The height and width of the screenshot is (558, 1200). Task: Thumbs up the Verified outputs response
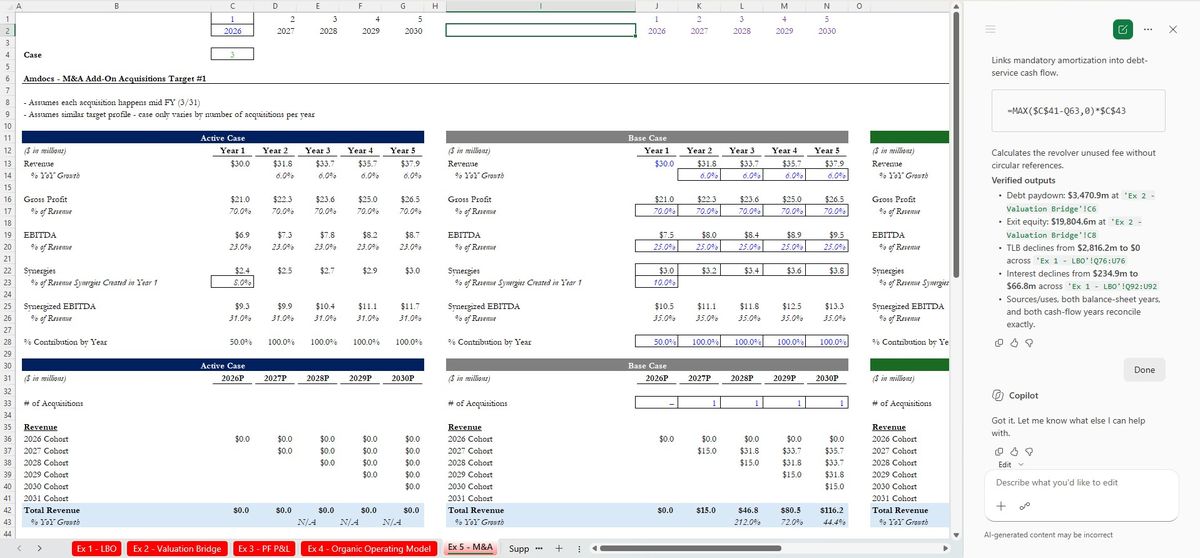click(x=1013, y=342)
